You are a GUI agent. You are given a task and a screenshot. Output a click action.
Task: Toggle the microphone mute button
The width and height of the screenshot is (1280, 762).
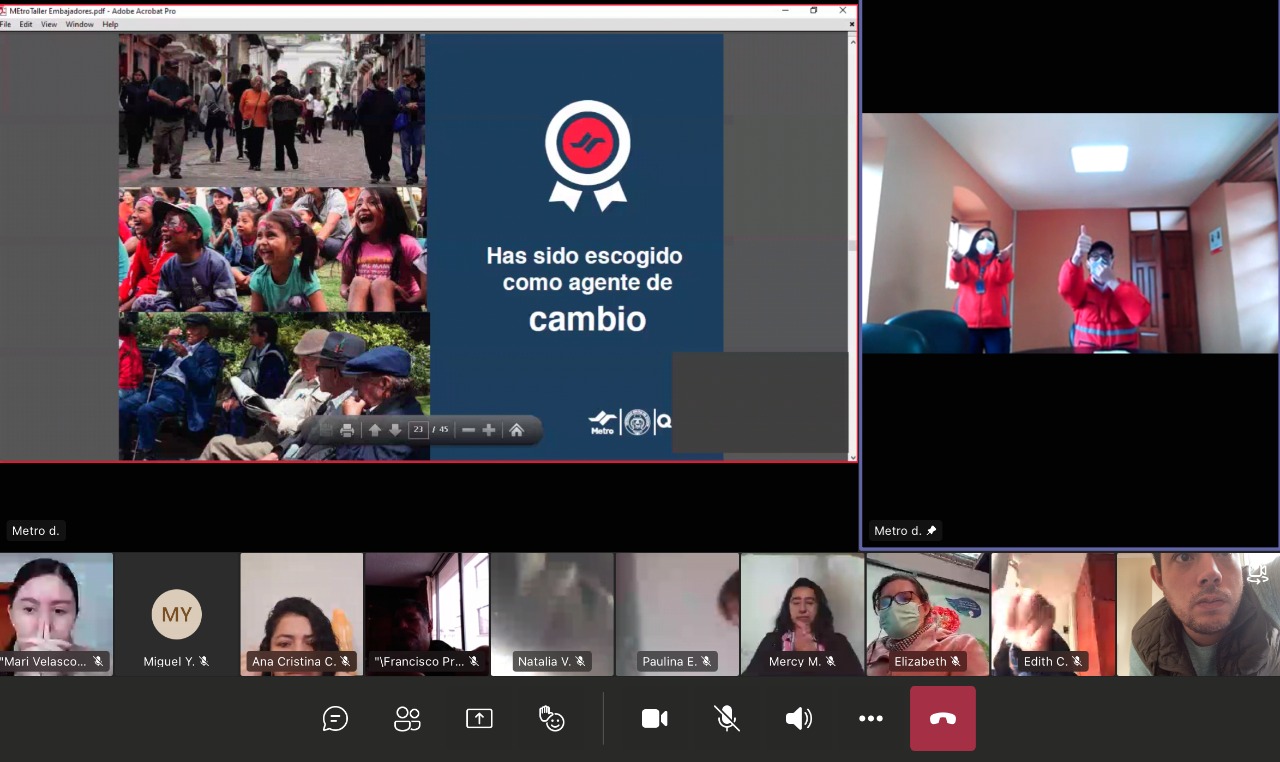727,718
